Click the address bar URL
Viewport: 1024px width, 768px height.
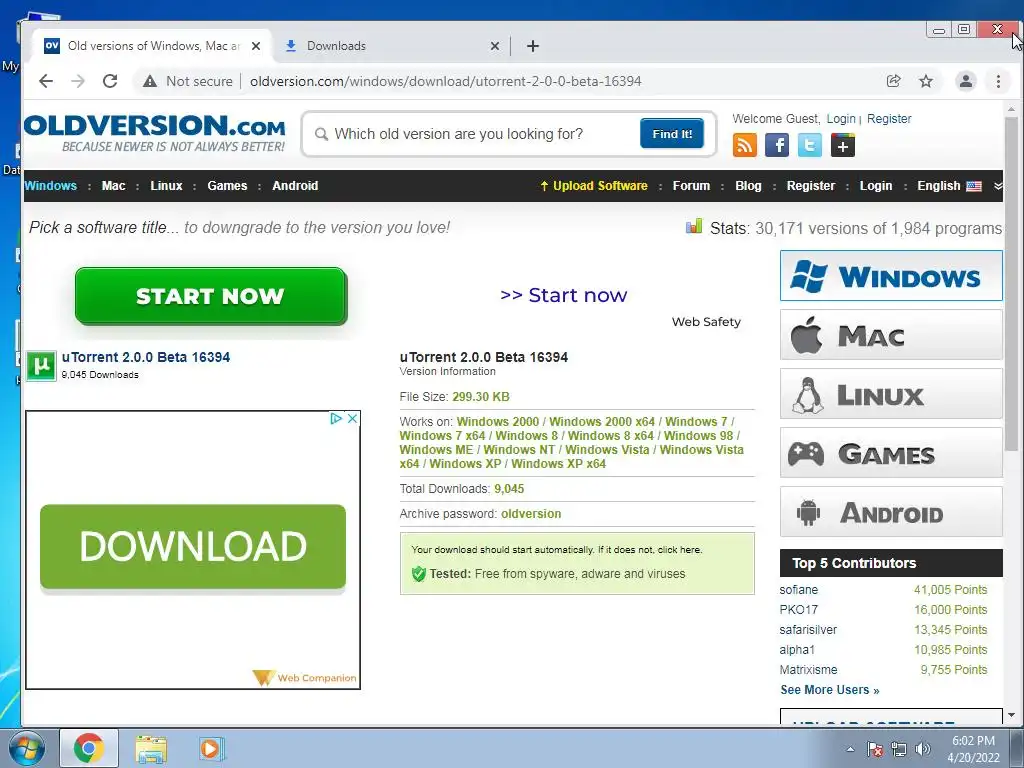pos(445,81)
